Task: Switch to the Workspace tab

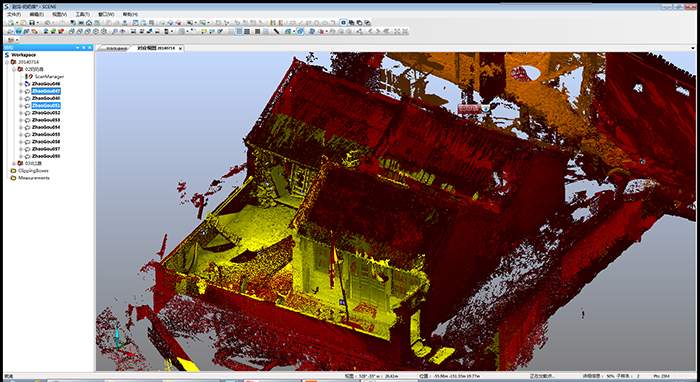Action: click(x=116, y=48)
